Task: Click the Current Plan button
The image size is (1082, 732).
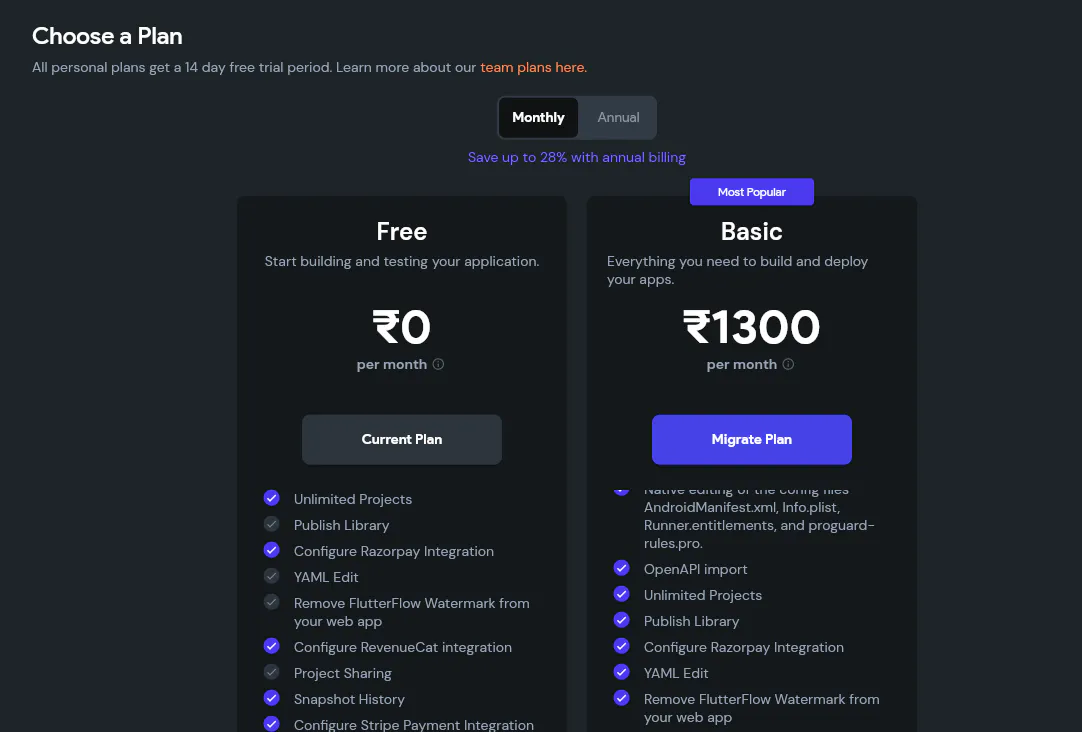Action: [x=402, y=439]
